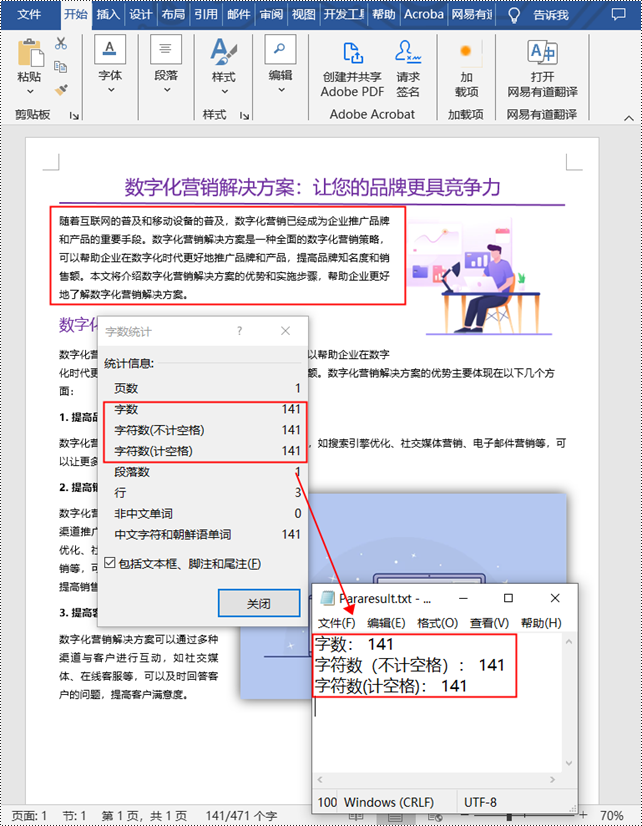Screen dimensions: 642x826
Task: Minimize the Pararesult.txt Notepad window
Action: [x=463, y=598]
